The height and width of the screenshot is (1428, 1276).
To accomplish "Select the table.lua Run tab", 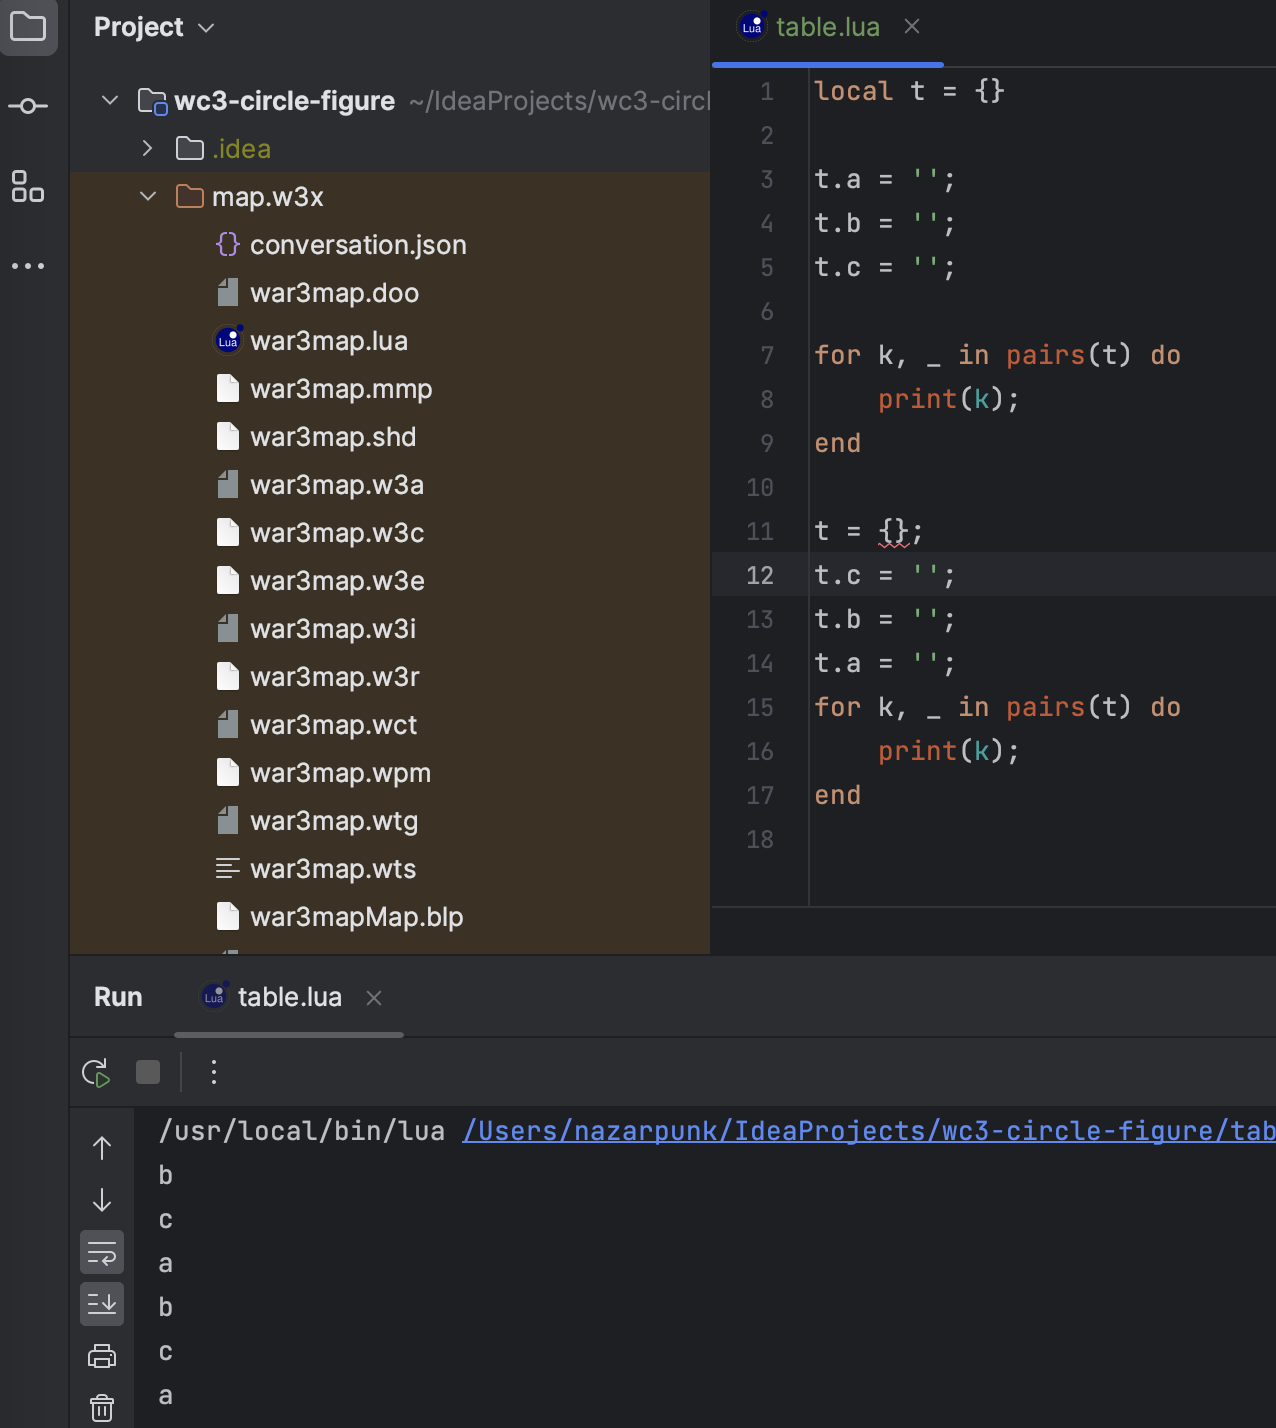I will [x=288, y=997].
